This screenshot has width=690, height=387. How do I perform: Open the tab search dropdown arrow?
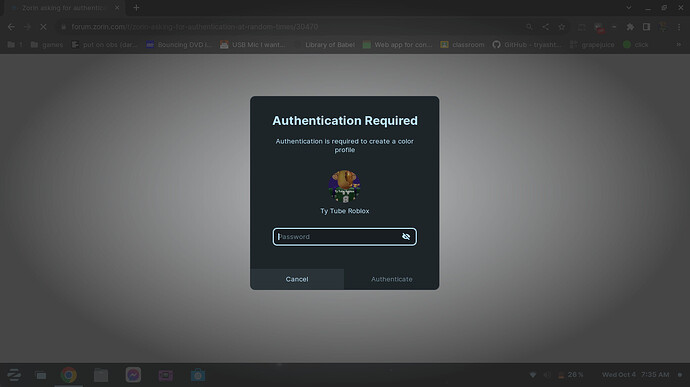[x=629, y=8]
